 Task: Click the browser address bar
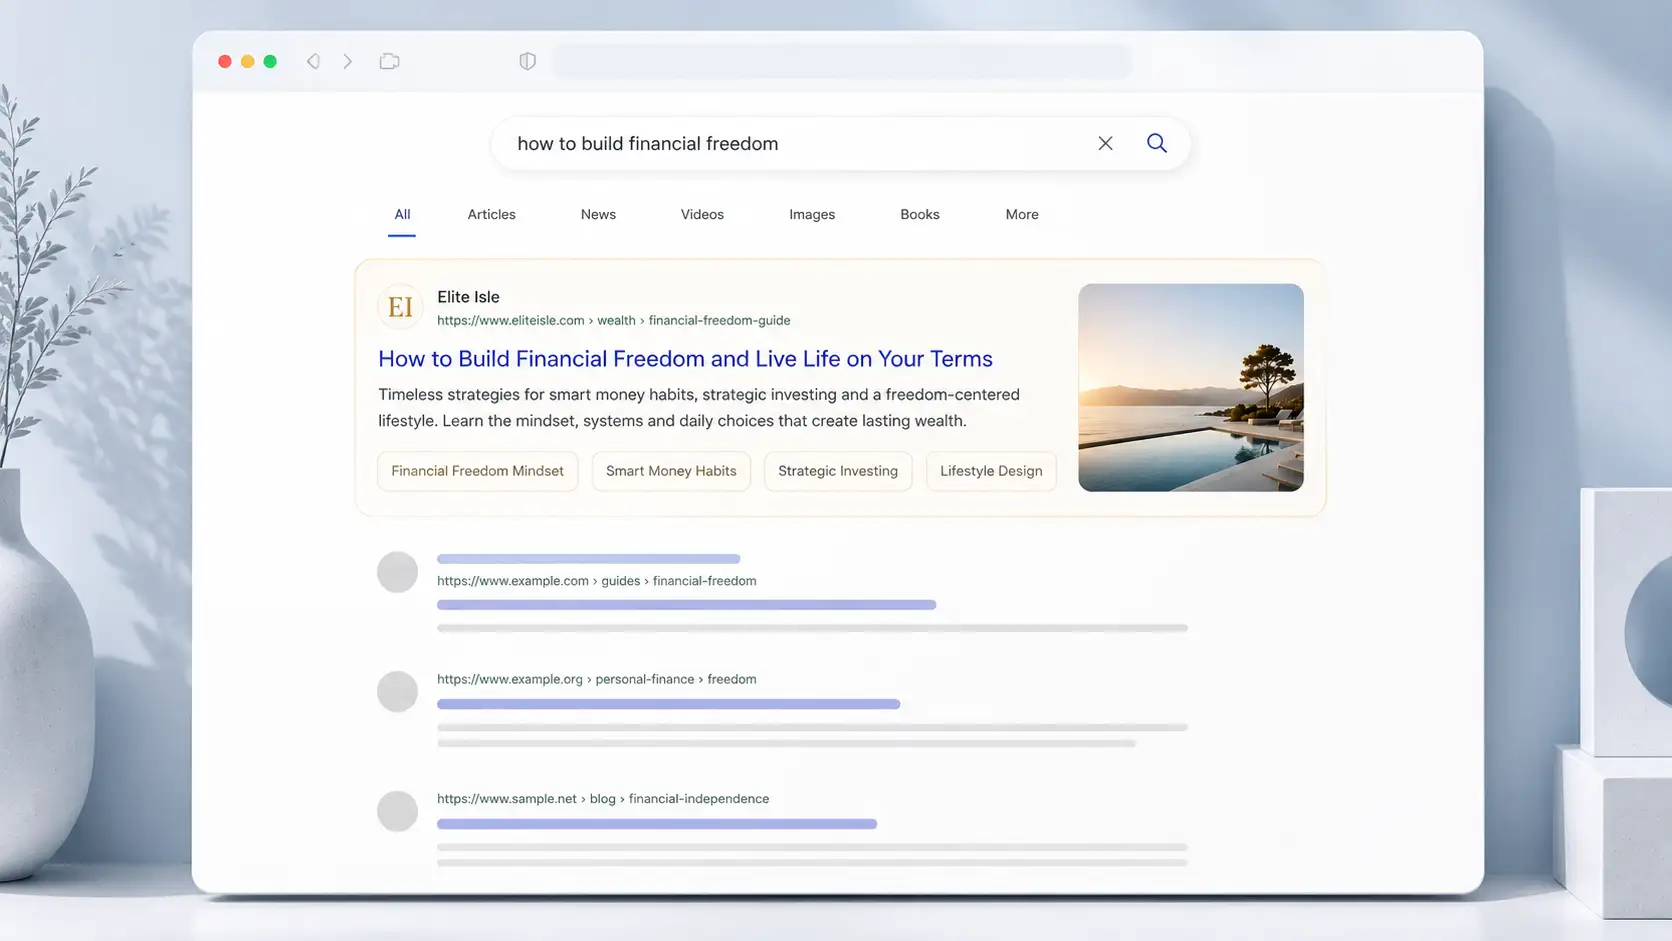842,61
